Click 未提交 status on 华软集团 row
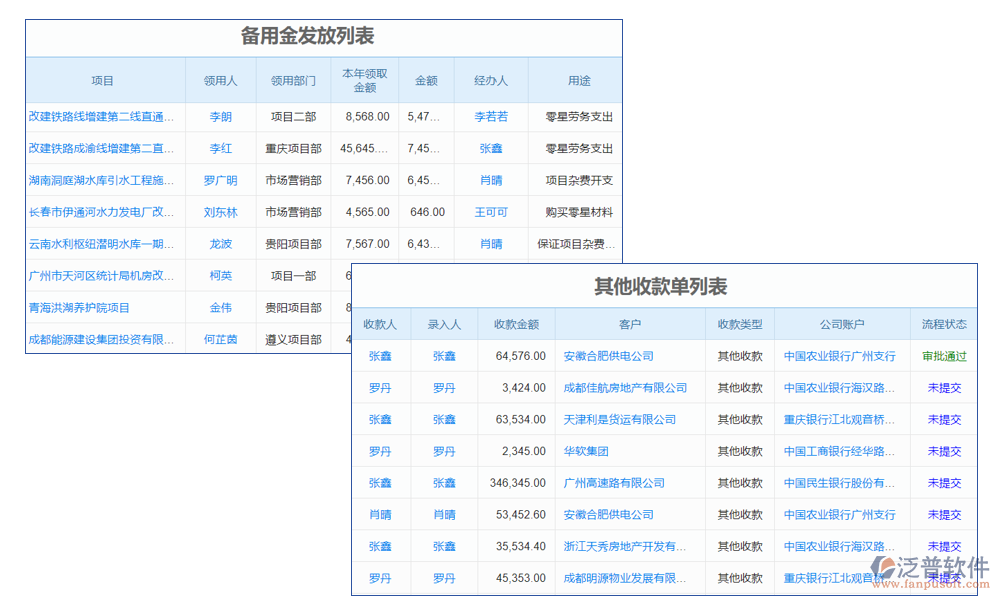This screenshot has width=1000, height=600. (944, 451)
